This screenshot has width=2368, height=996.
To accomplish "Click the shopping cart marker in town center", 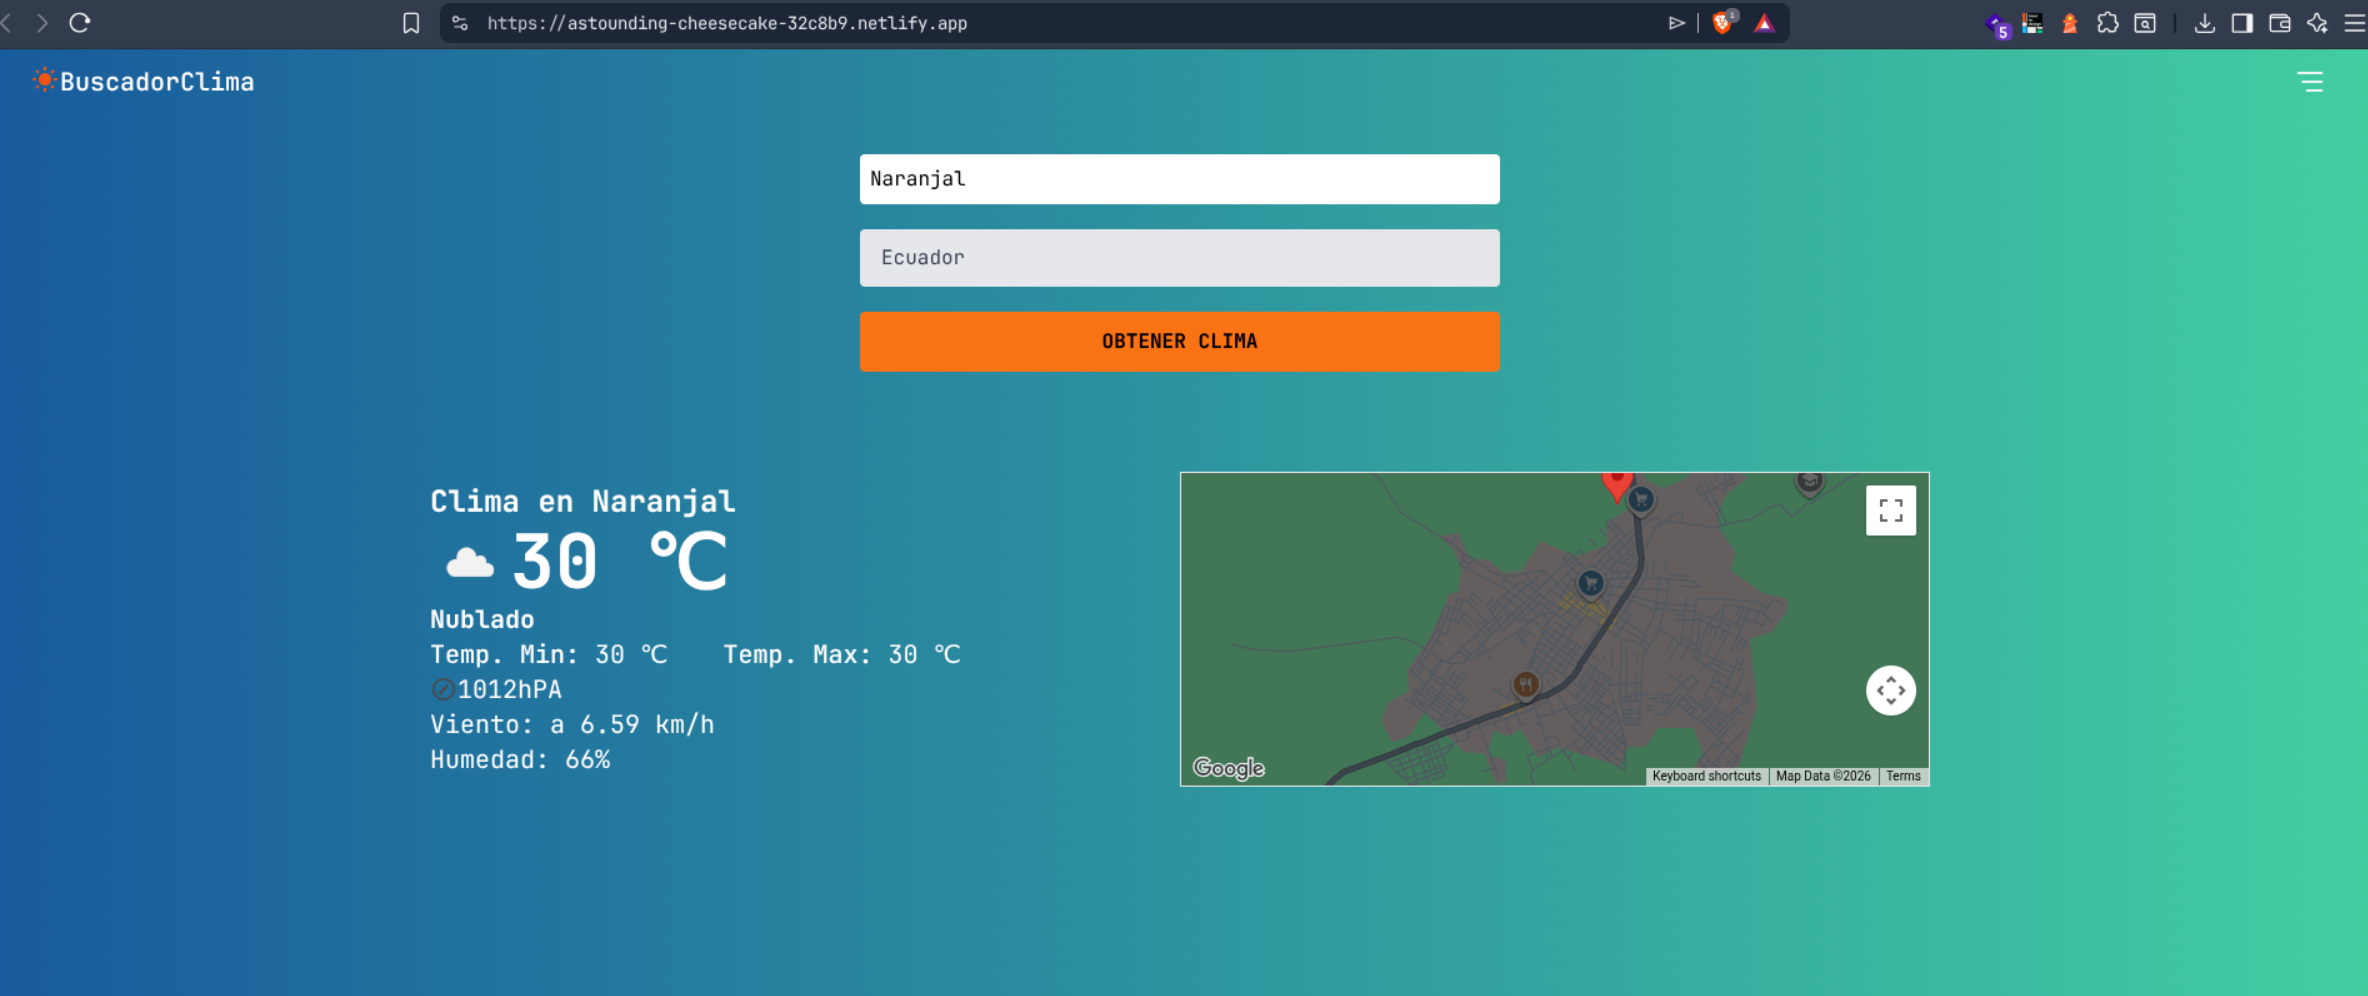I will 1591,583.
